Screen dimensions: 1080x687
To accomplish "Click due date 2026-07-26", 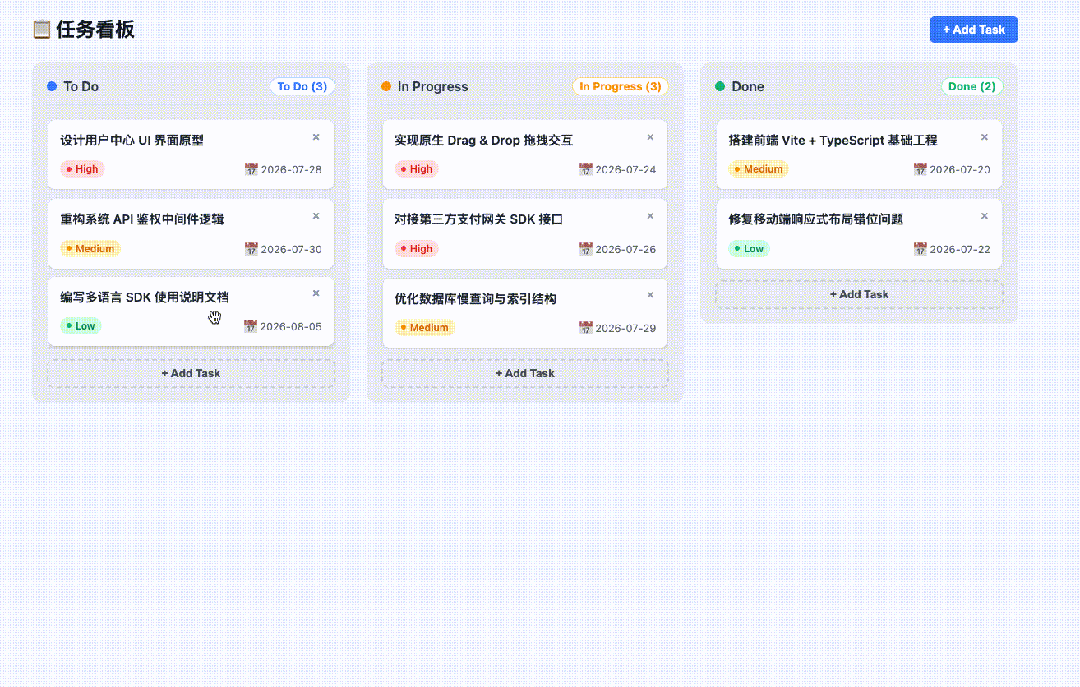I will (x=625, y=249).
